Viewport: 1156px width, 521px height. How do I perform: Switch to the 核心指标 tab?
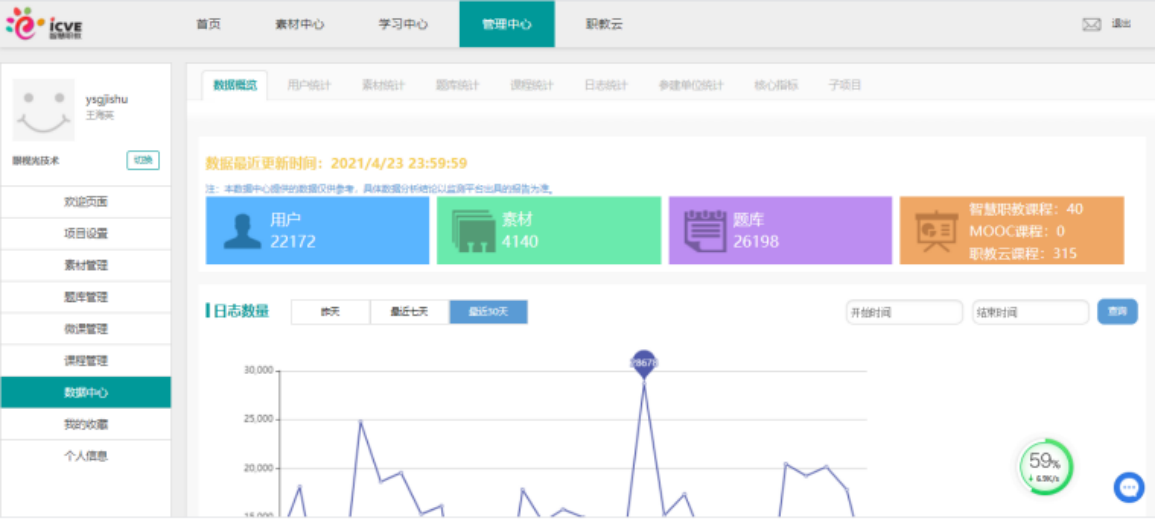[776, 85]
